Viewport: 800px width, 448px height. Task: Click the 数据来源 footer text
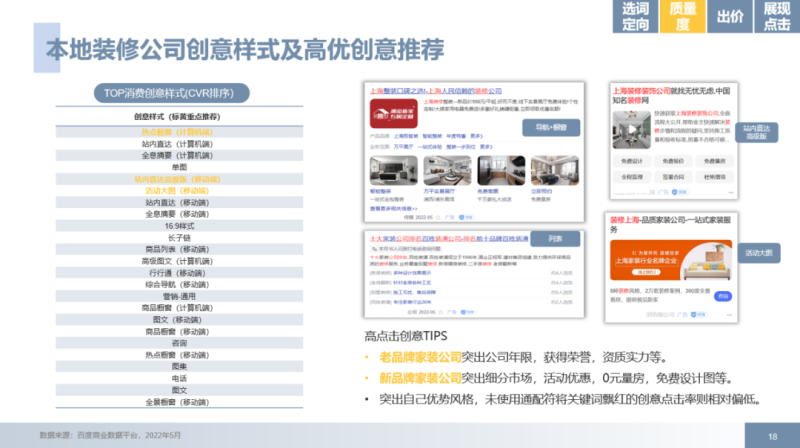(x=110, y=435)
